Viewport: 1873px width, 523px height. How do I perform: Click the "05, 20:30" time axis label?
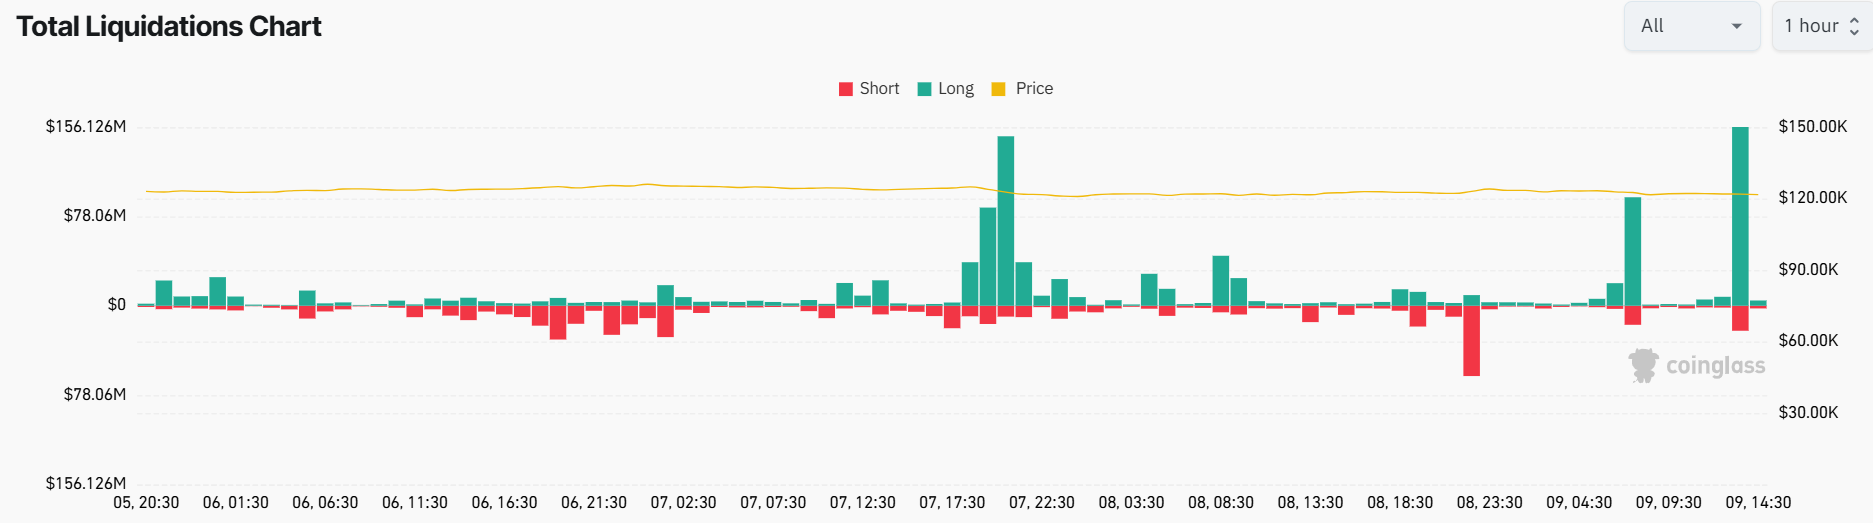[x=146, y=502]
